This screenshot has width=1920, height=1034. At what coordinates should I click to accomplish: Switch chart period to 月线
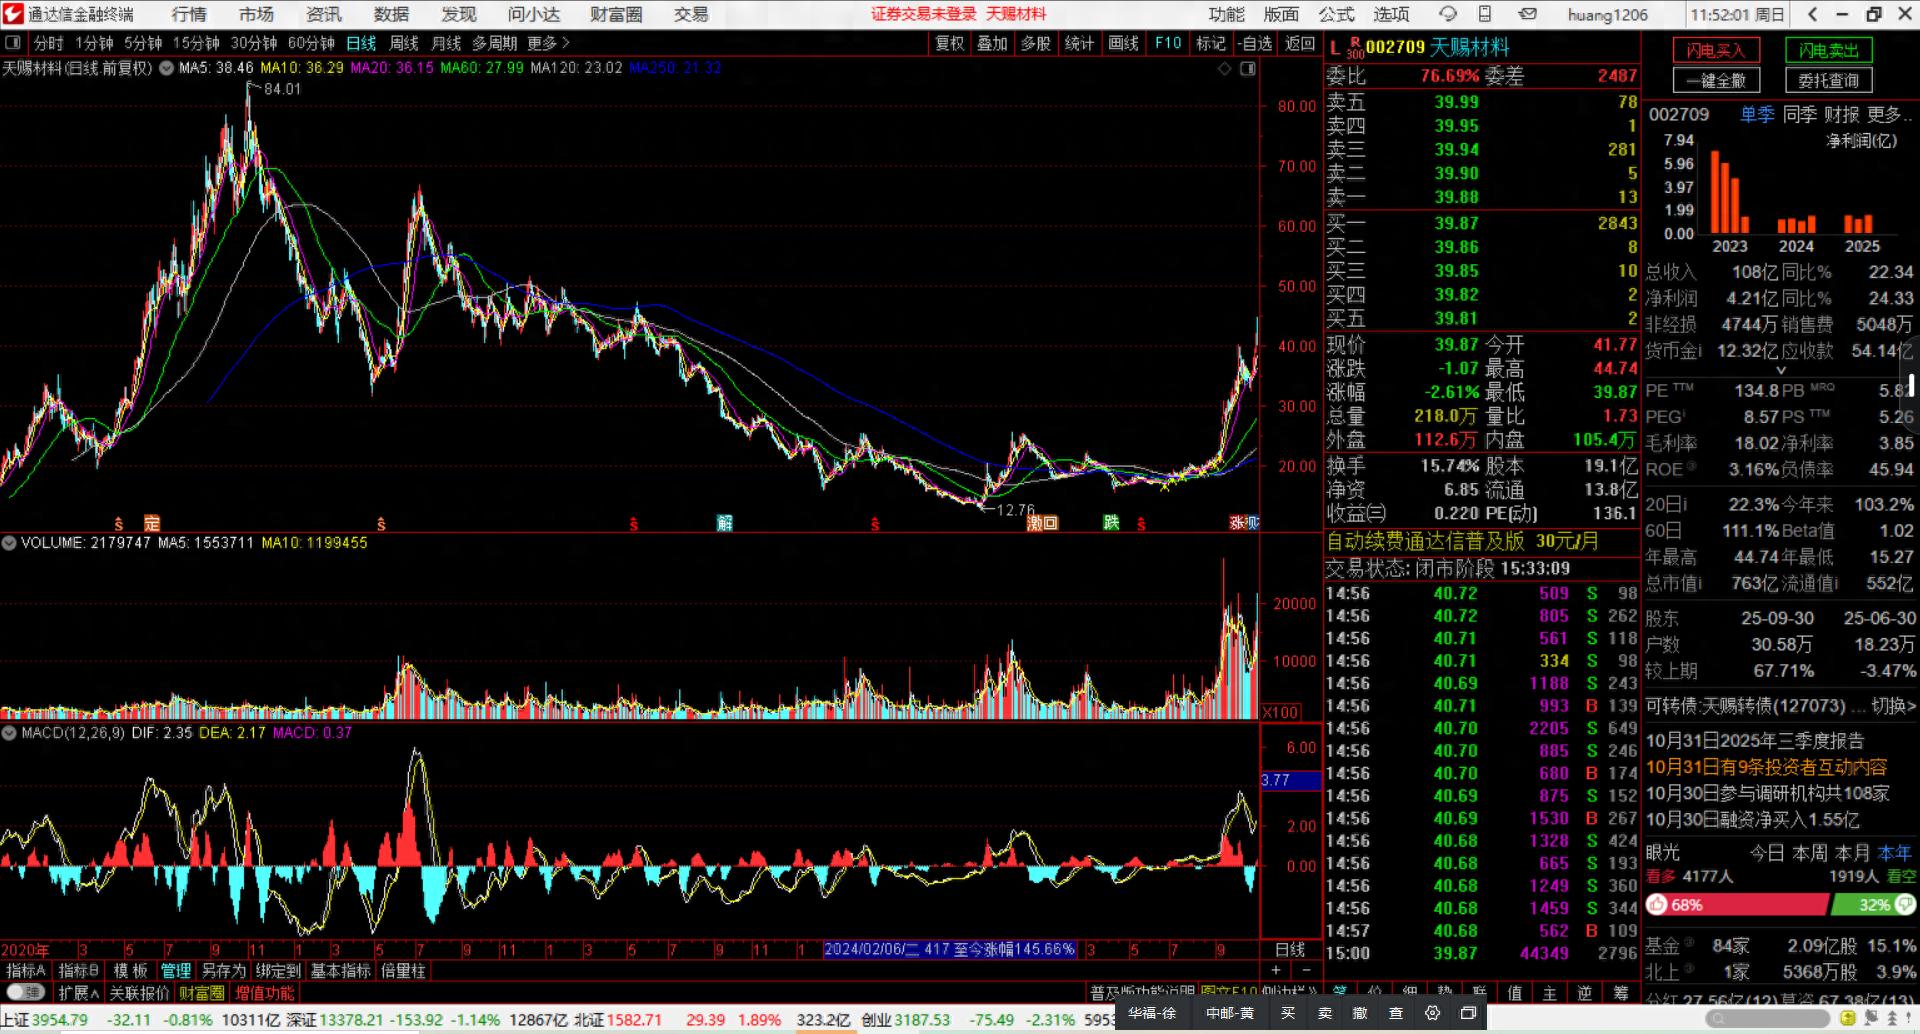[446, 43]
